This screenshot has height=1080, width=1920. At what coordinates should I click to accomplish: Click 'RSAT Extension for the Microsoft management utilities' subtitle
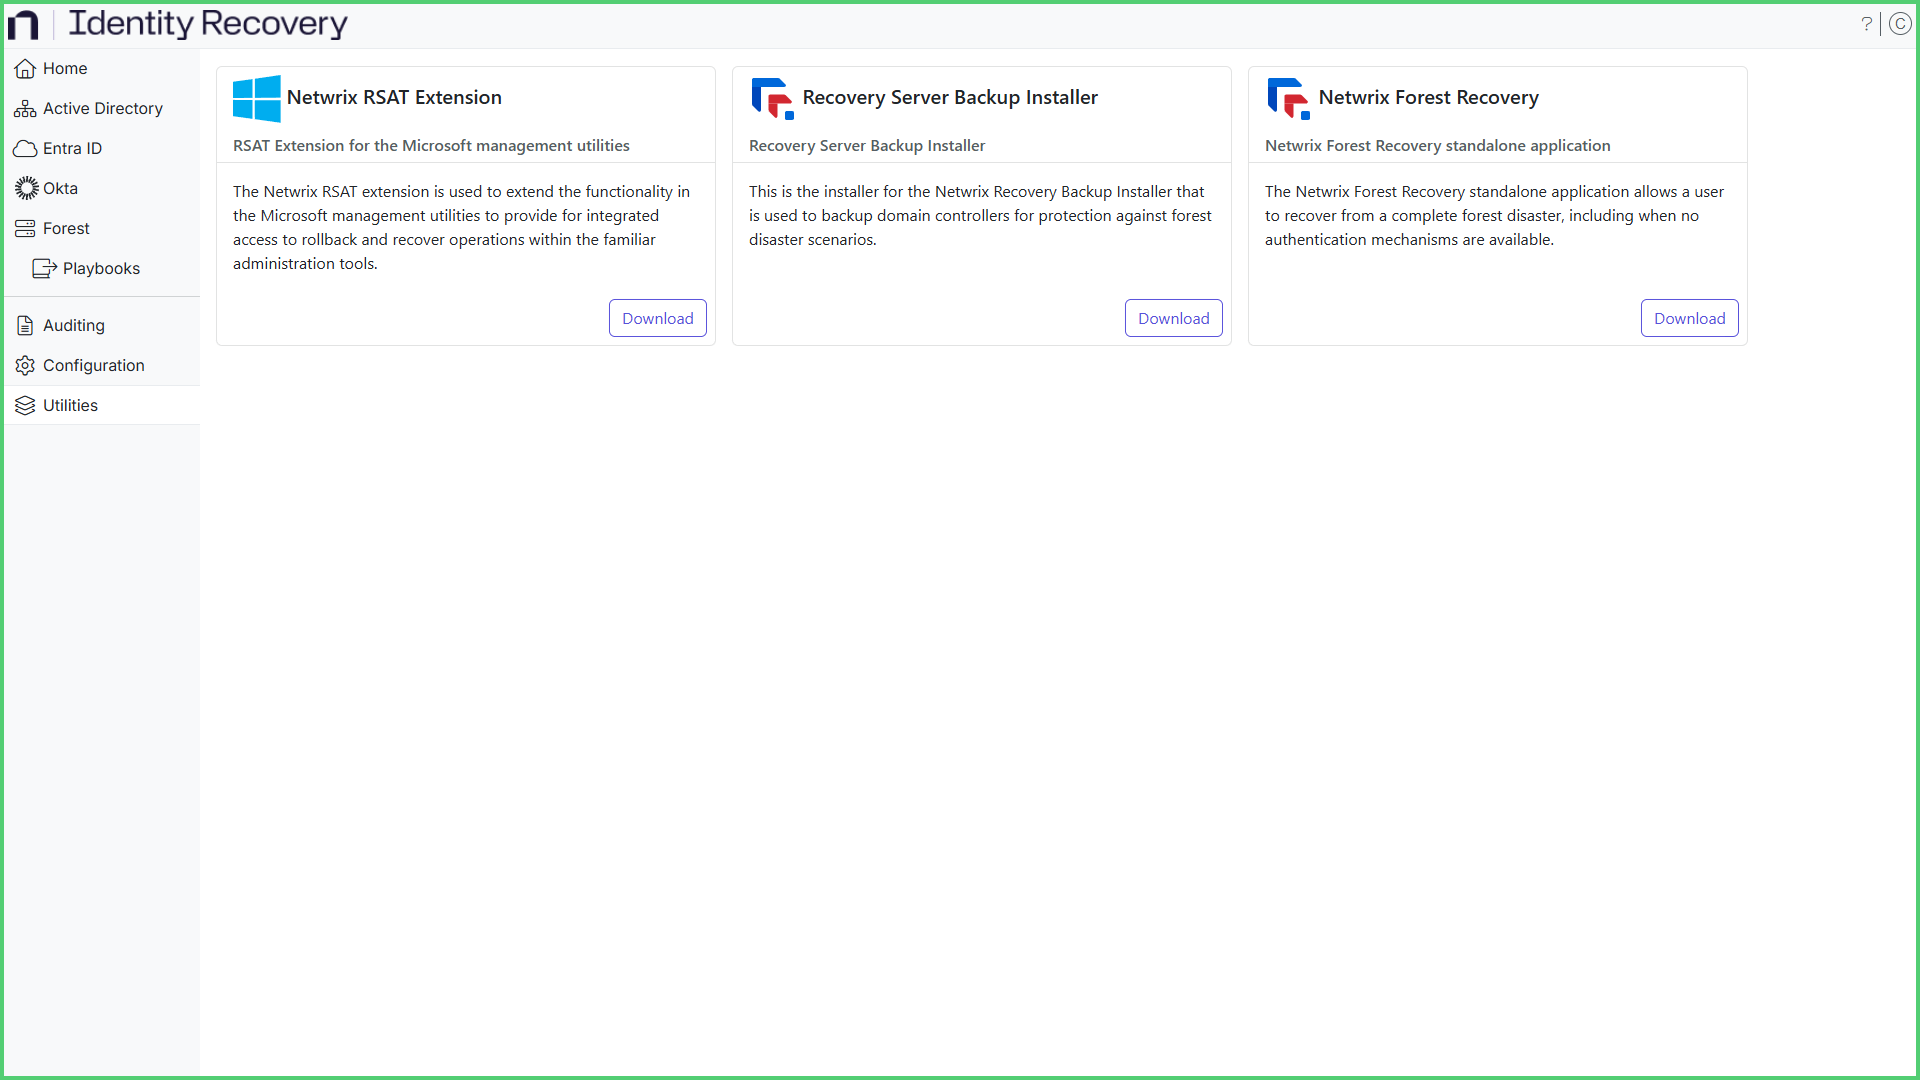[431, 146]
